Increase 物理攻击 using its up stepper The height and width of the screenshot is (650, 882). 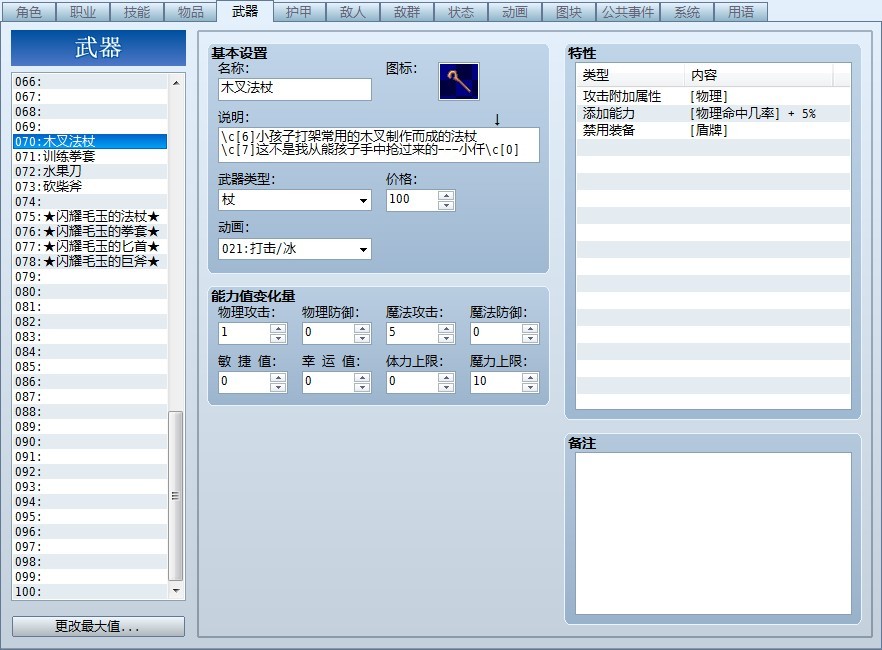(277, 329)
